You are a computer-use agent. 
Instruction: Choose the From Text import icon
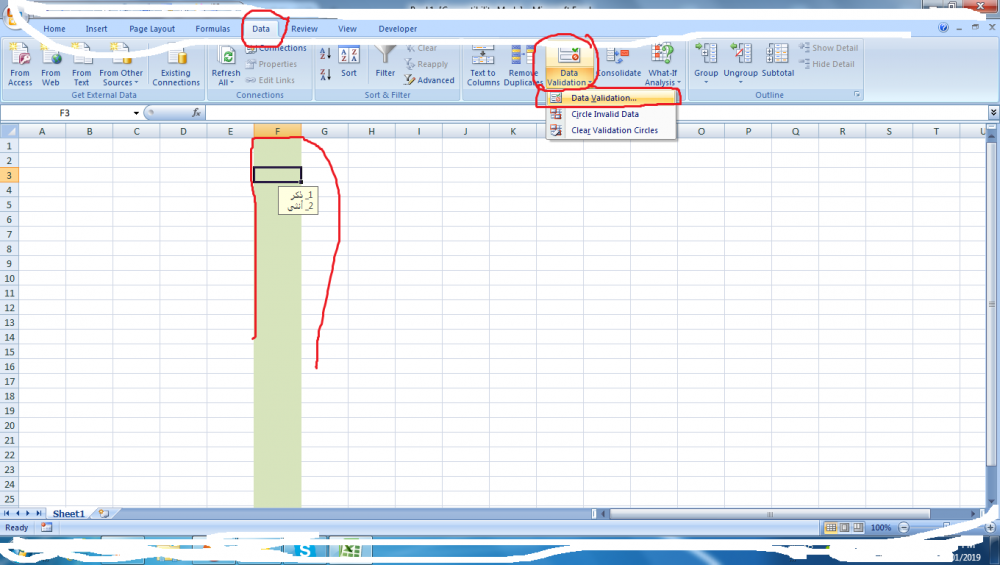[x=81, y=64]
